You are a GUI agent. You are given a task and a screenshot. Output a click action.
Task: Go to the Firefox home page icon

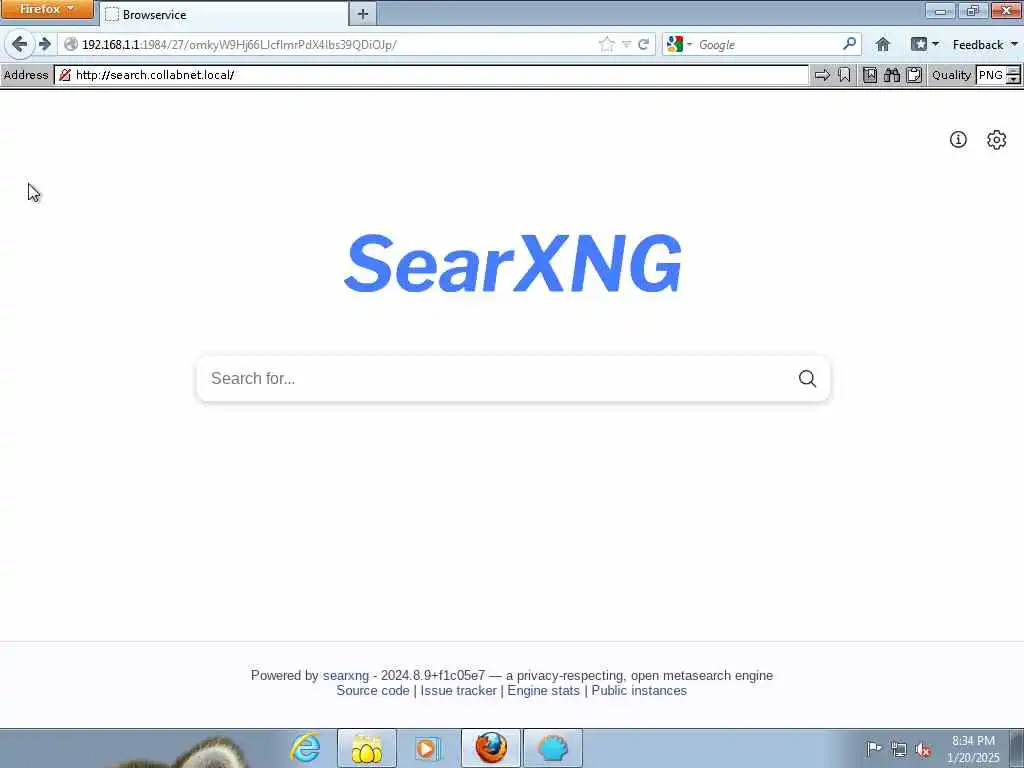[x=882, y=44]
